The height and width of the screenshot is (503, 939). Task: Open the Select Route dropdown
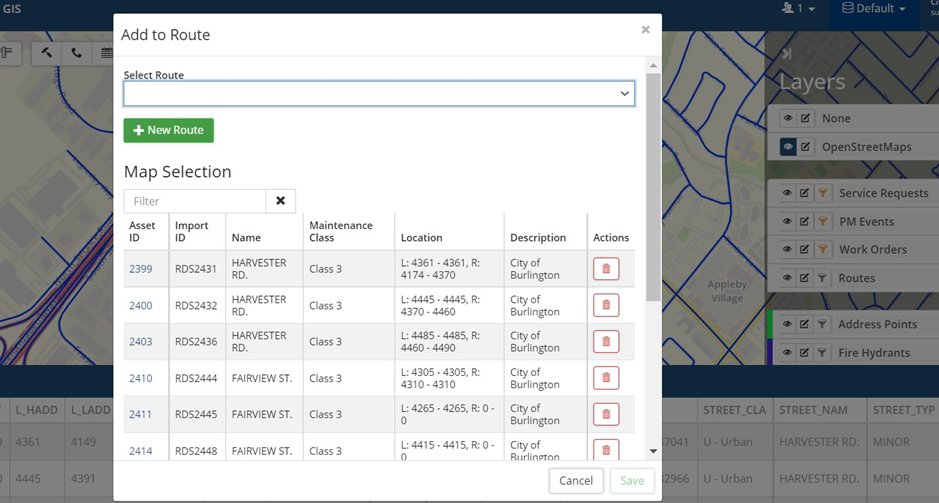coord(379,94)
